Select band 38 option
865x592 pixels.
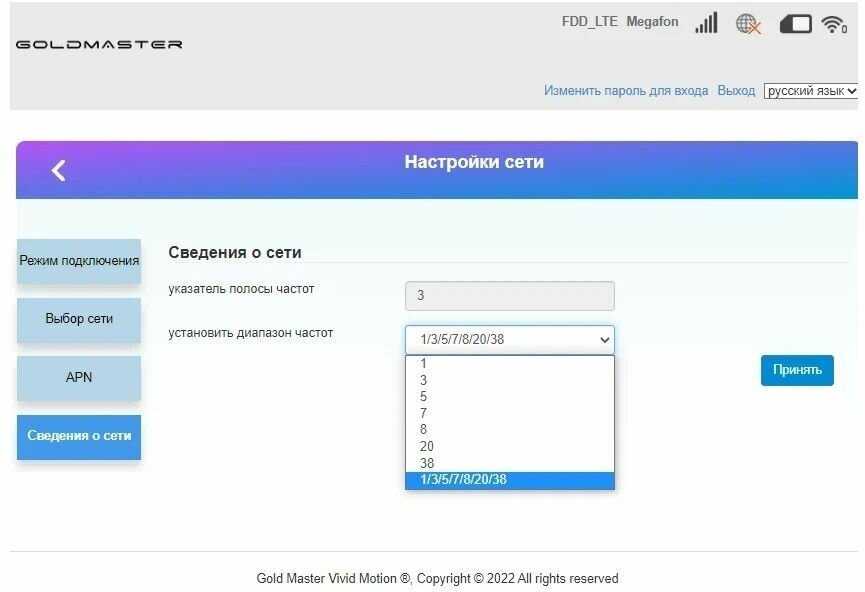point(427,463)
